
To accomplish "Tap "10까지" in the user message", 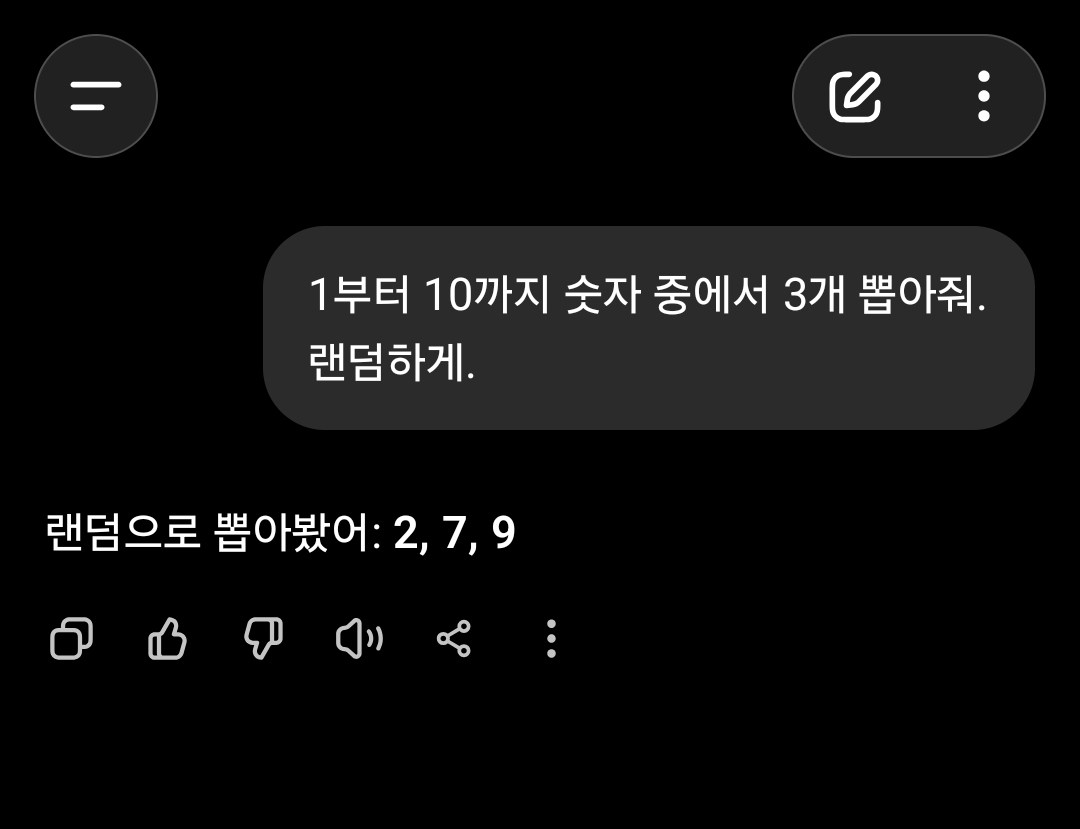I will pos(486,294).
